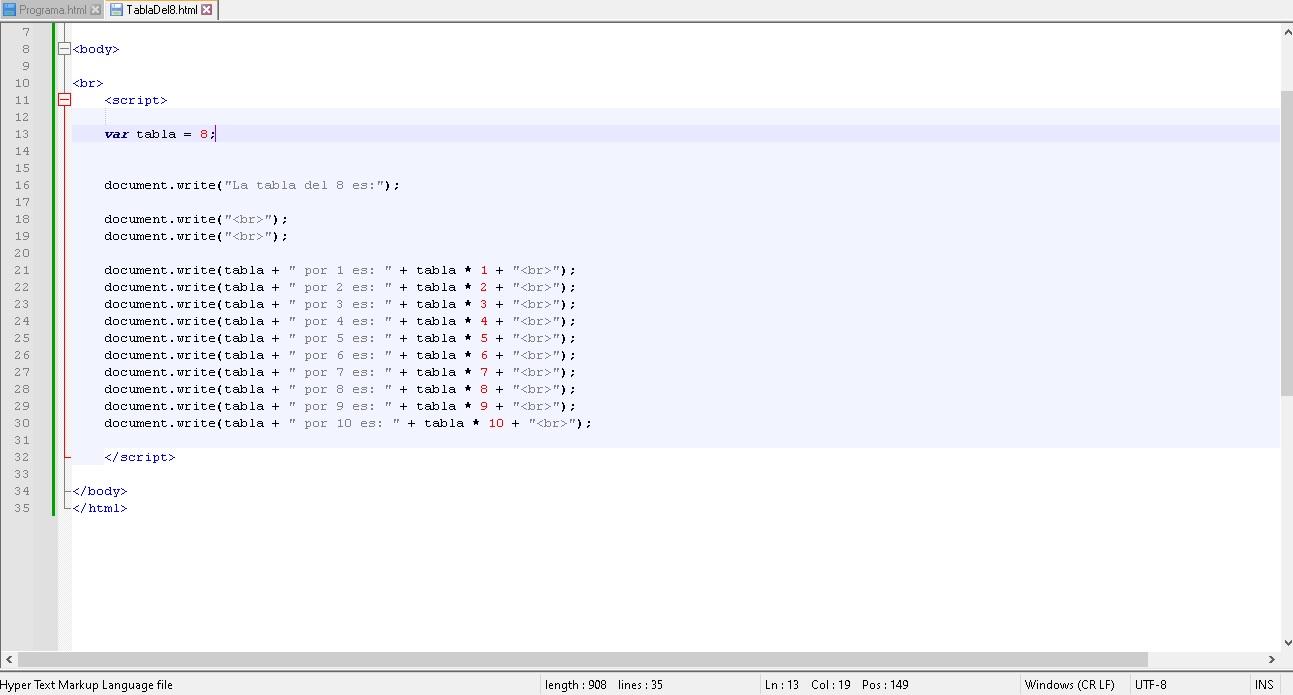Viewport: 1293px width, 695px height.
Task: Switch to the Programa.html tab
Action: tap(52, 10)
